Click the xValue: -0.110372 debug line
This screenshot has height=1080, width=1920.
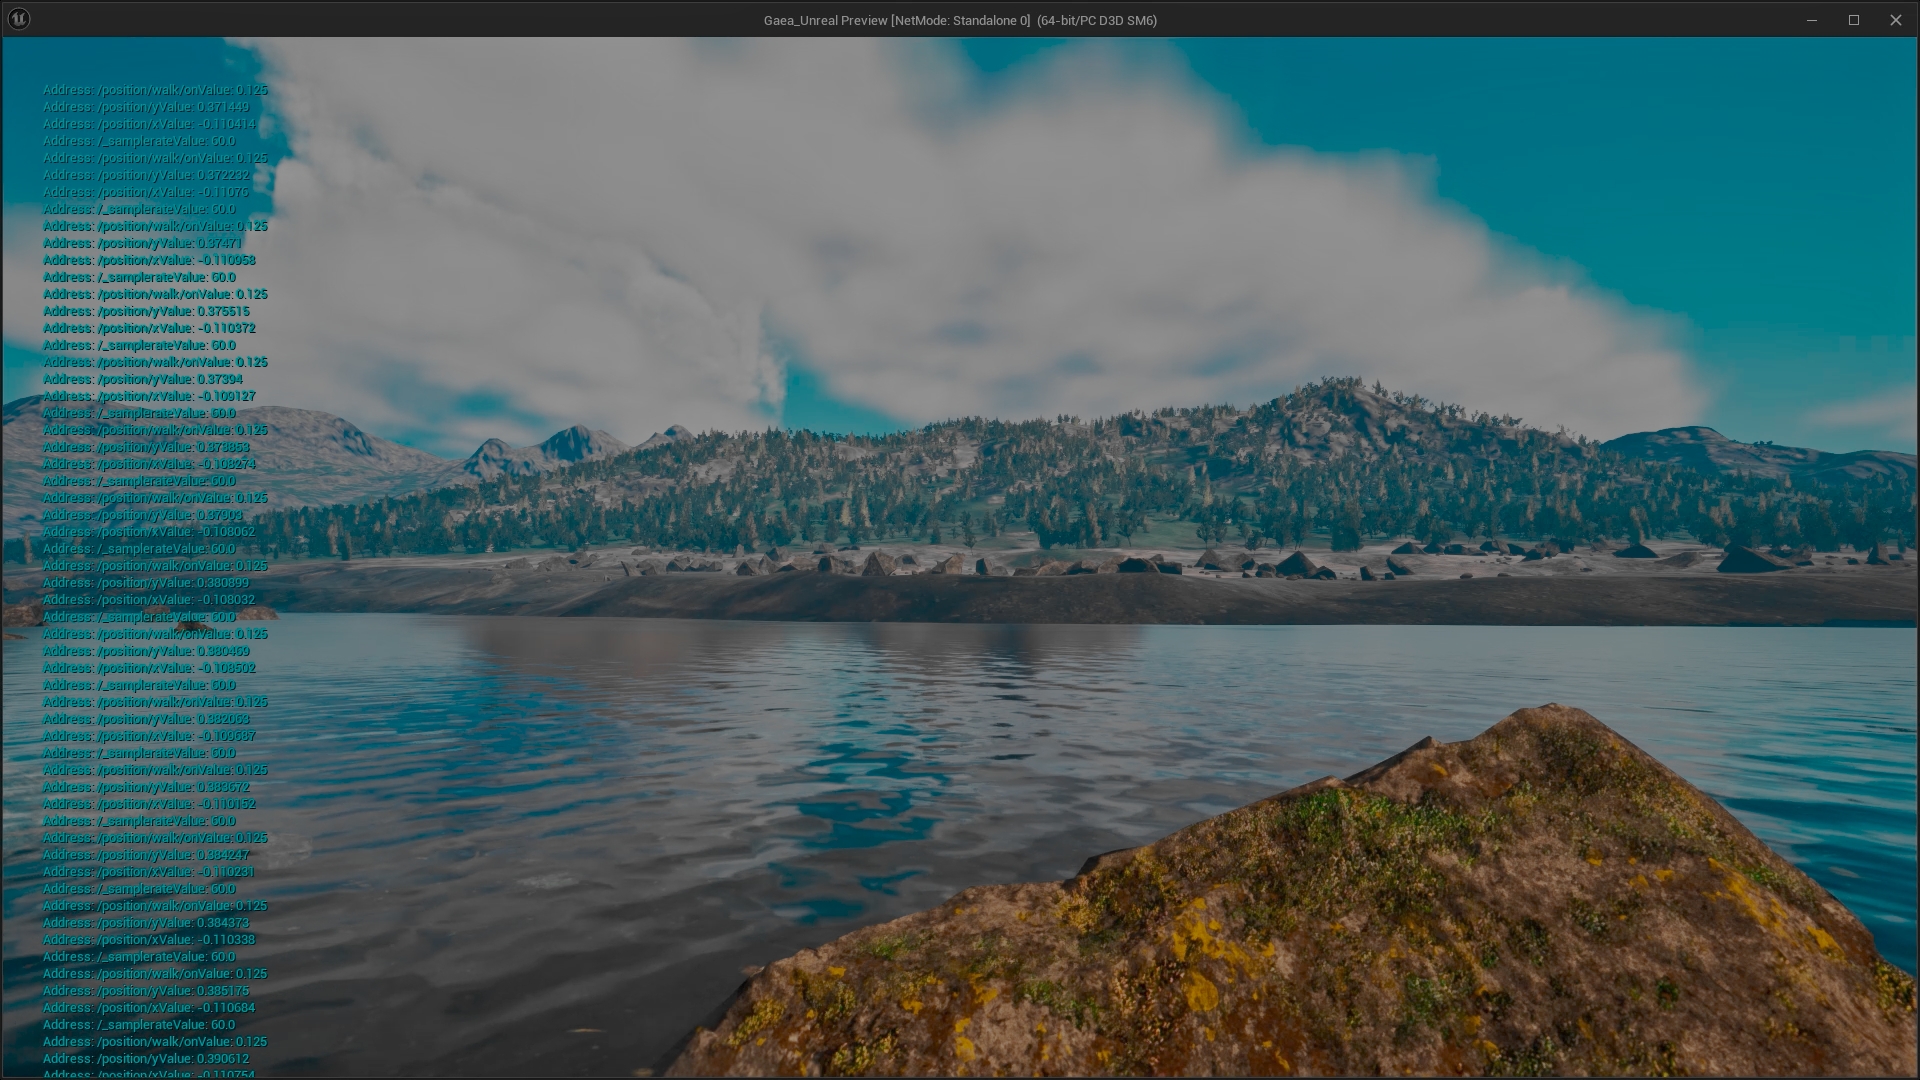coord(149,328)
